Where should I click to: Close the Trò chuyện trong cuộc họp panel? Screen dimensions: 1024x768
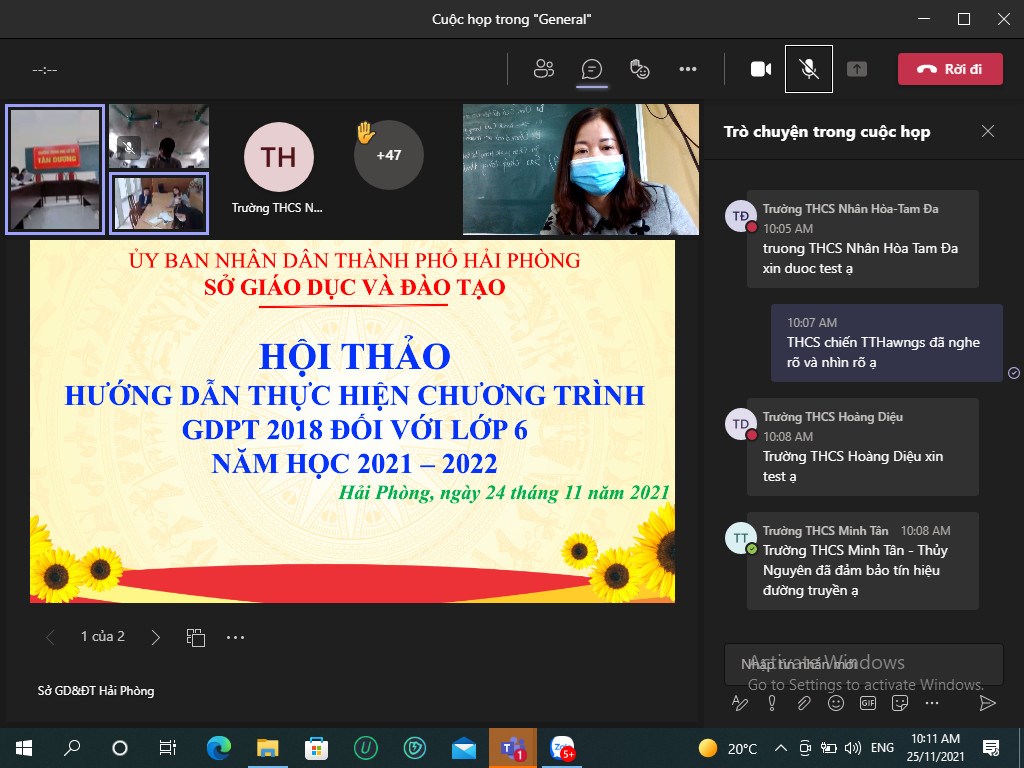click(x=988, y=131)
